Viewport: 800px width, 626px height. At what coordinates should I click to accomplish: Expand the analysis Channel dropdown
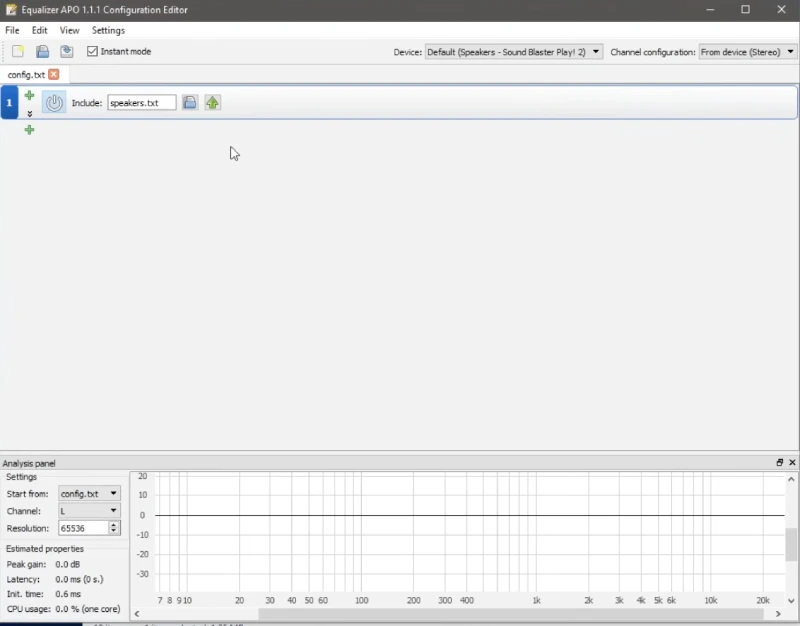89,511
